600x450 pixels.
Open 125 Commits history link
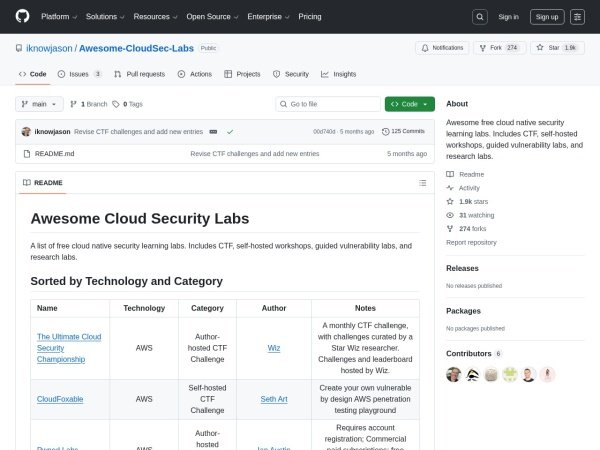click(403, 131)
